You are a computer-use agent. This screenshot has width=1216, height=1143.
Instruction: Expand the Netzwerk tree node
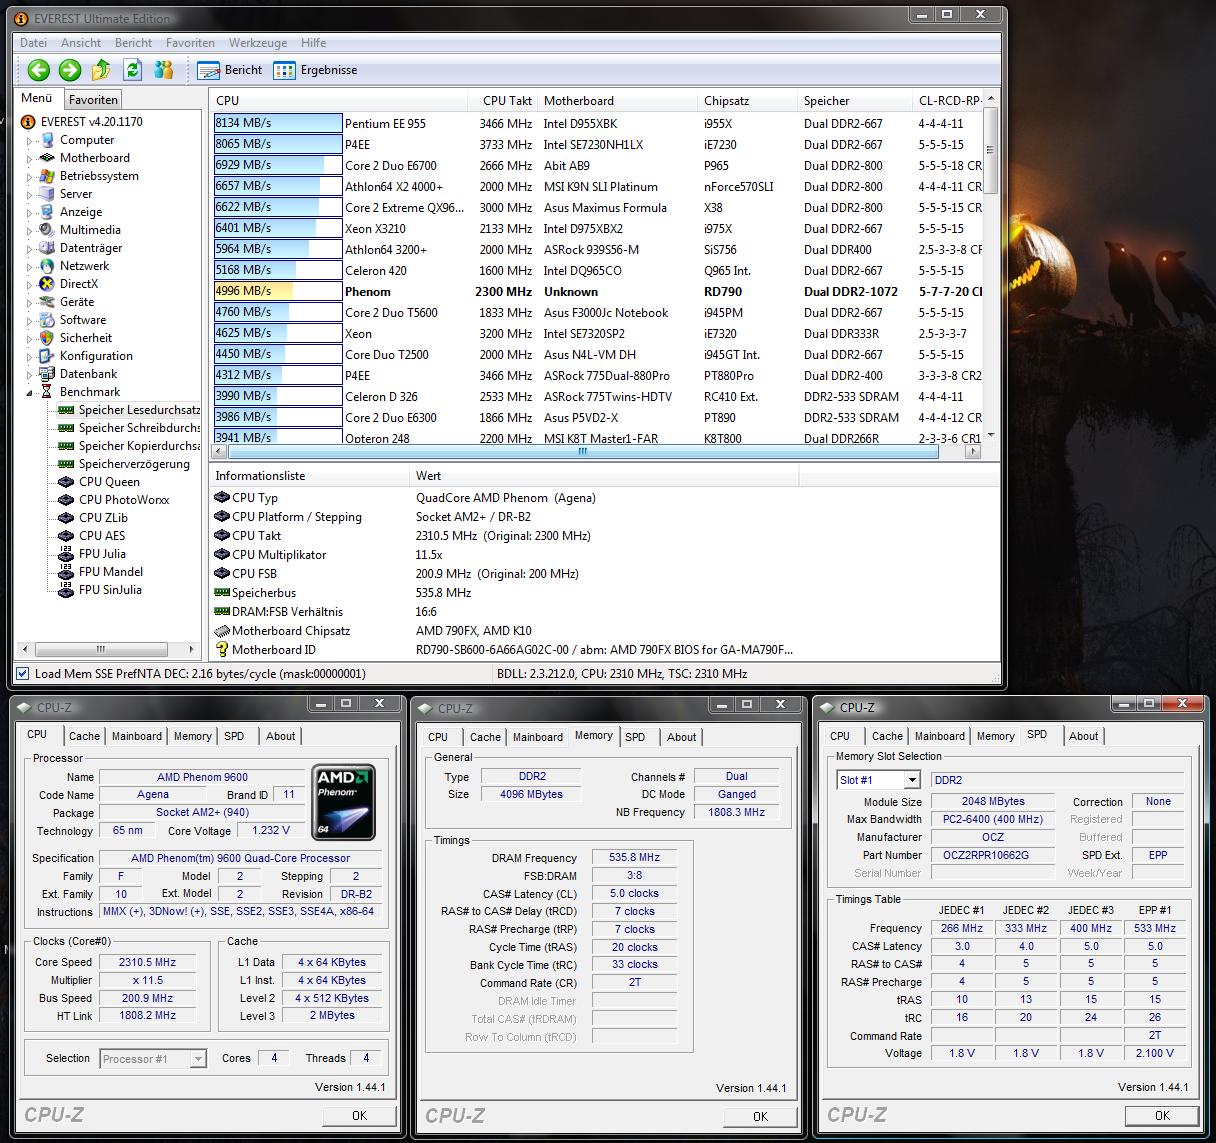pyautogui.click(x=29, y=267)
